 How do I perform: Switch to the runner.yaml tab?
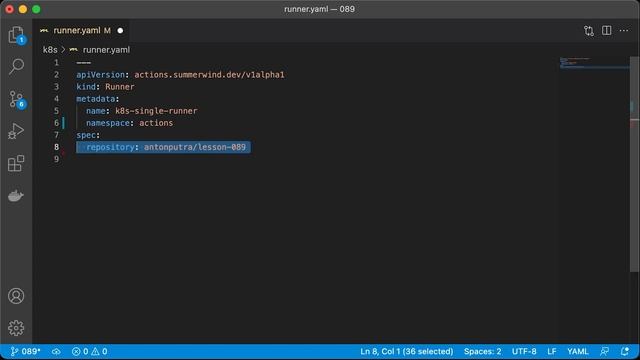point(81,31)
